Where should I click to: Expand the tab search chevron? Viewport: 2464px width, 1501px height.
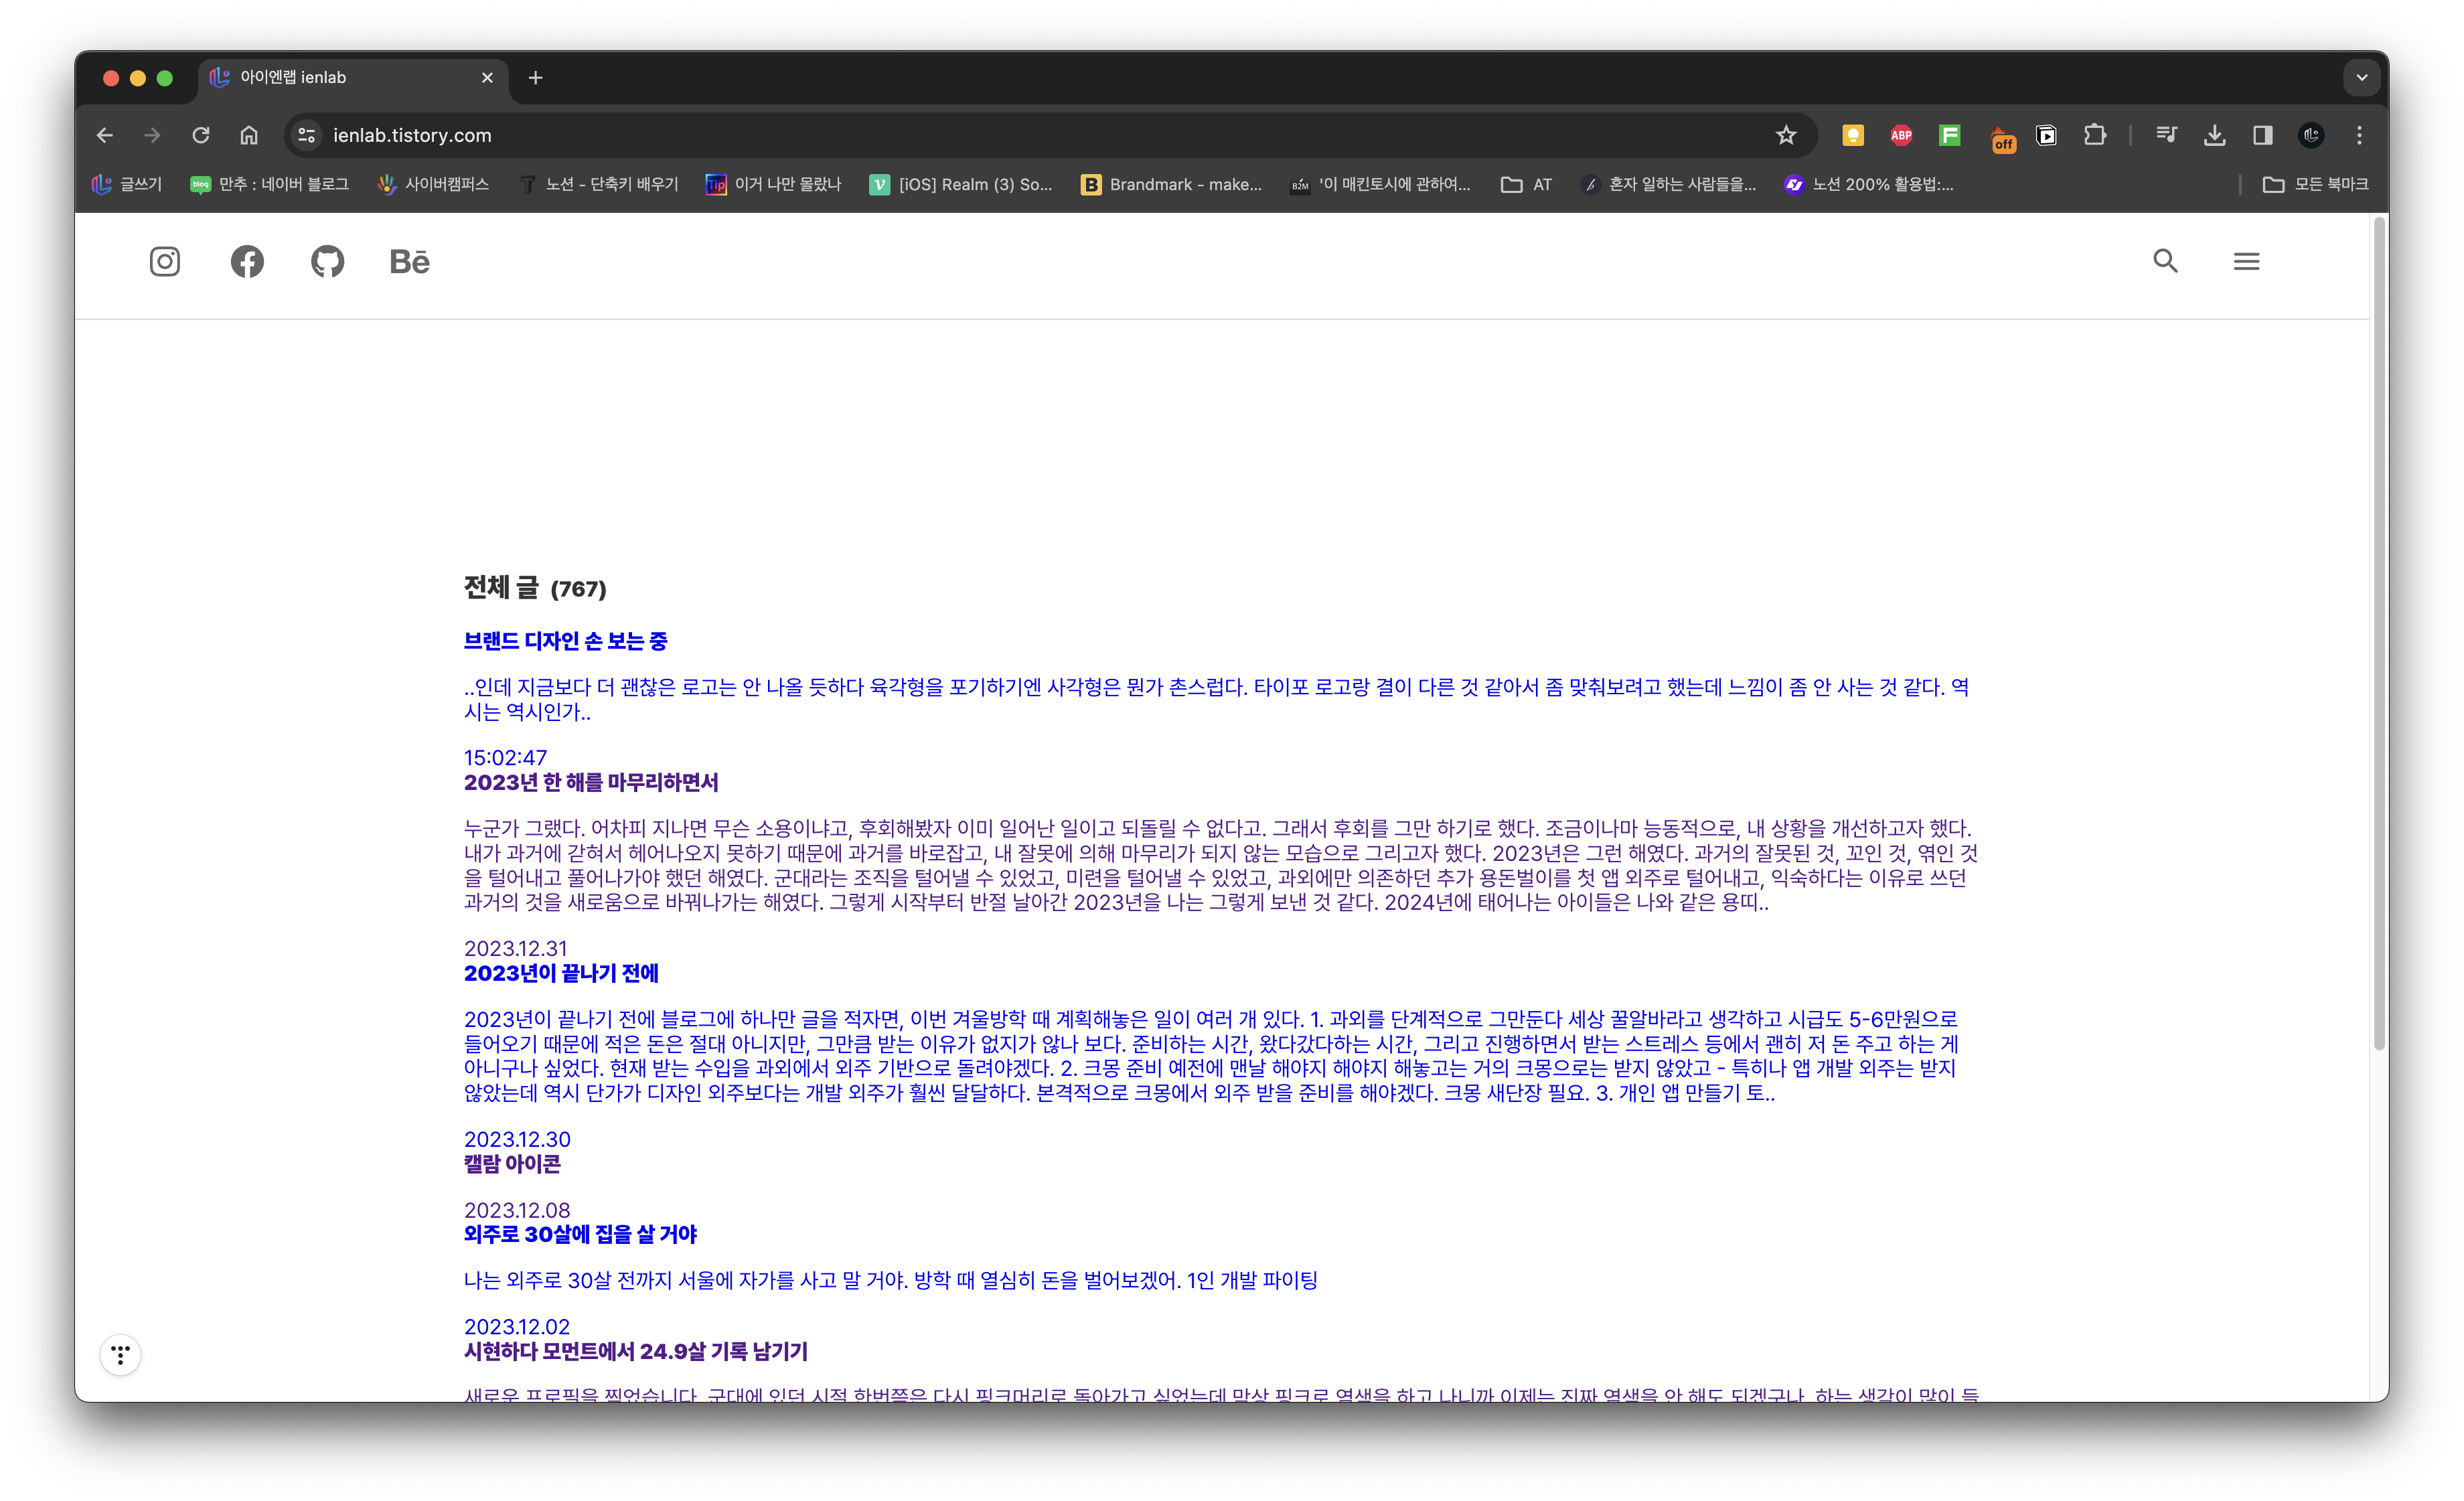[x=2361, y=77]
